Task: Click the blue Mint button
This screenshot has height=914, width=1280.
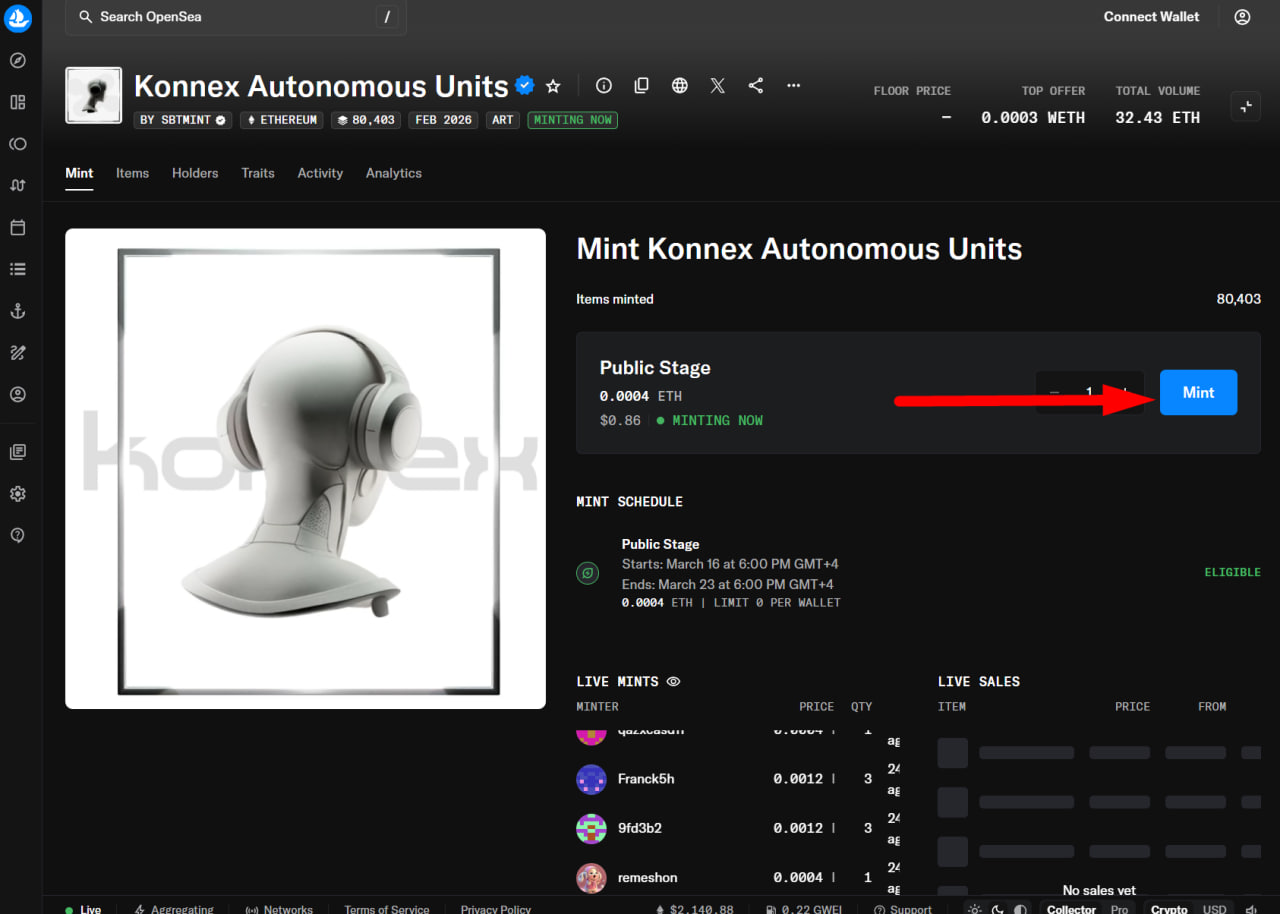Action: 1198,392
